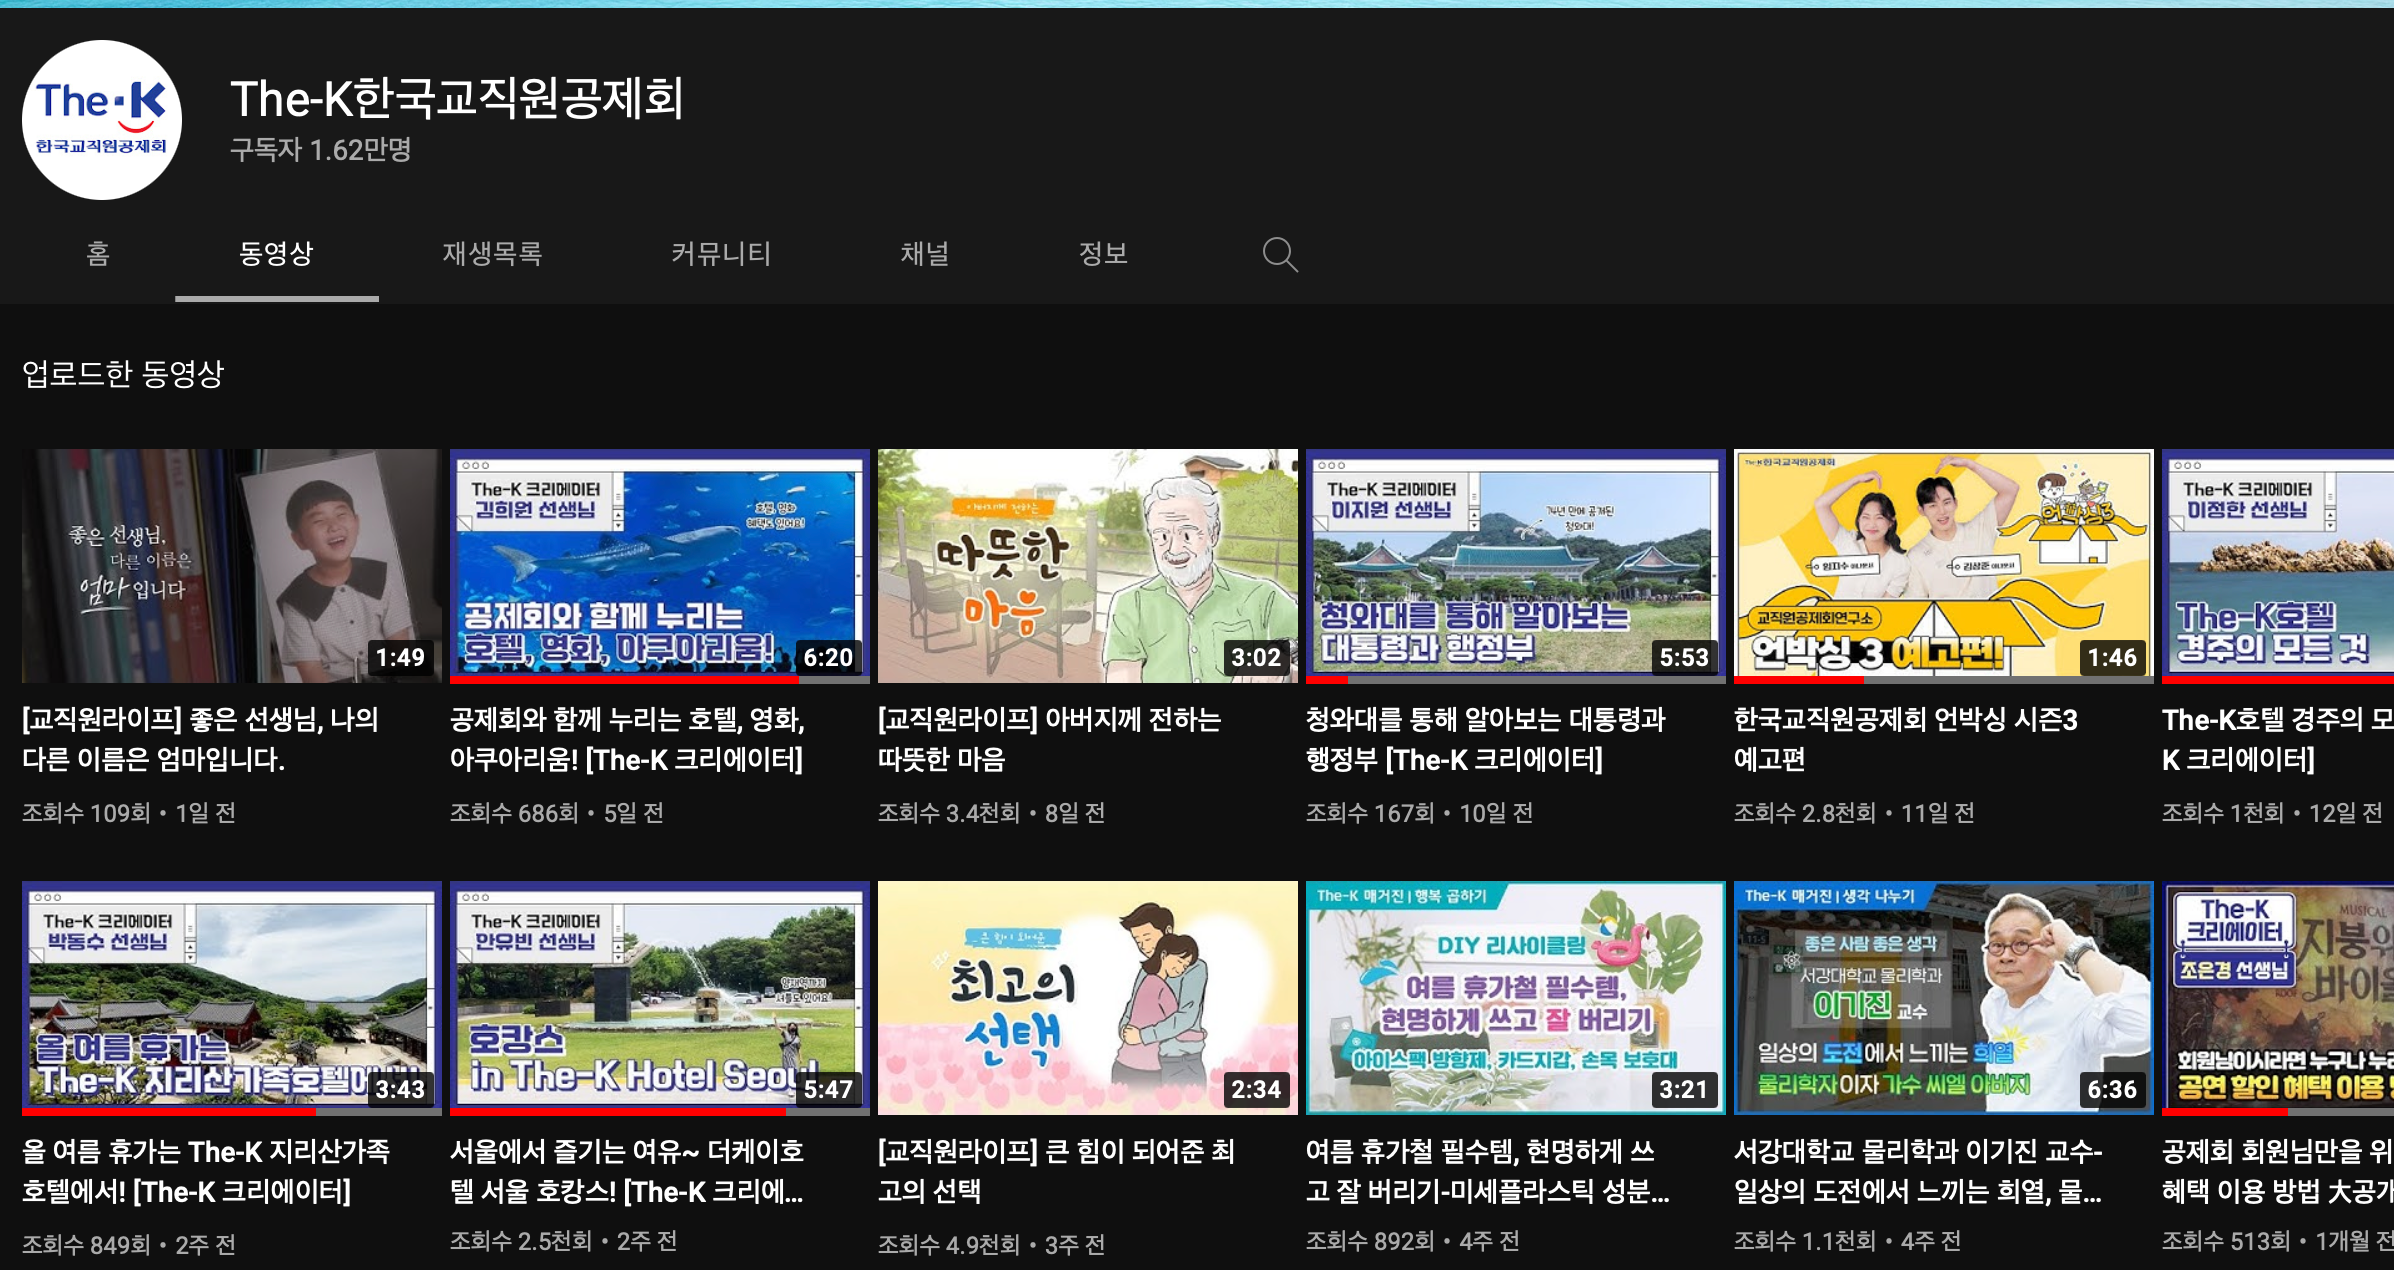This screenshot has width=2394, height=1270.
Task: Select the 채널 tab
Action: (x=925, y=254)
